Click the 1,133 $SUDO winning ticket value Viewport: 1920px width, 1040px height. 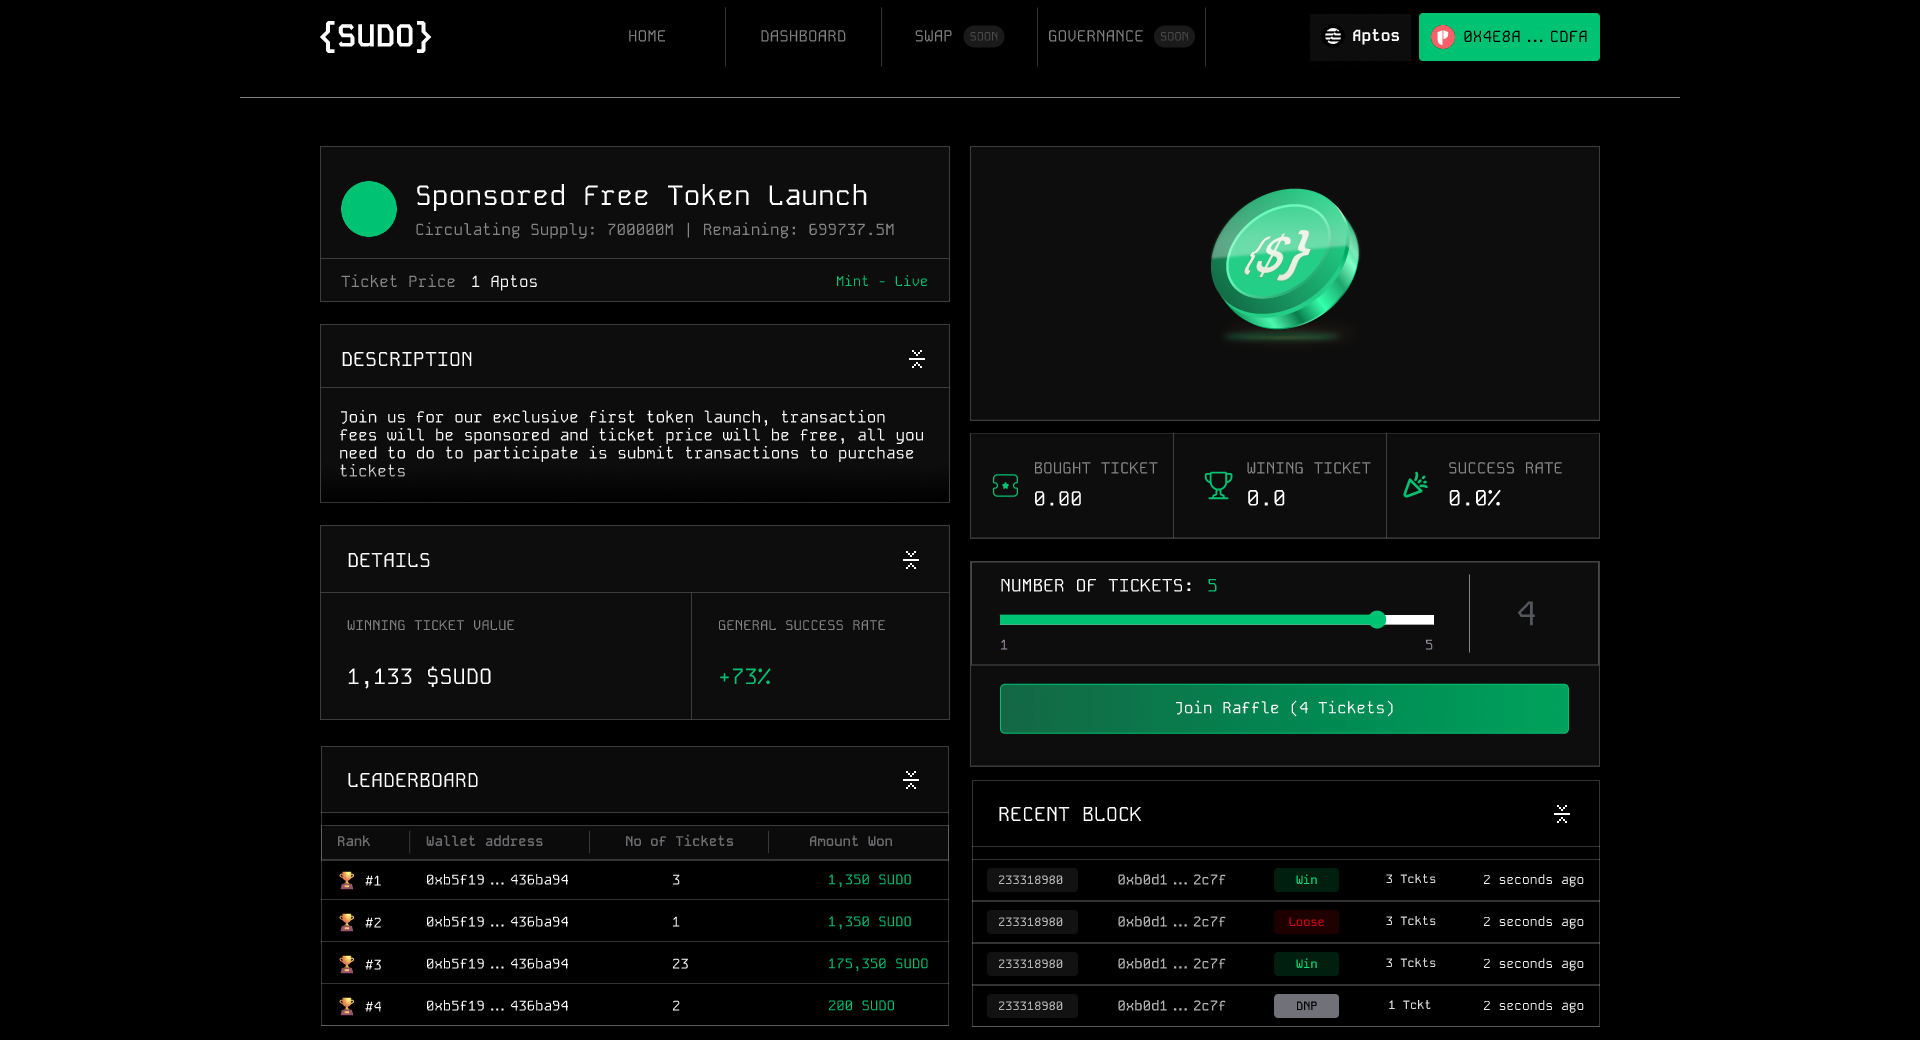[419, 677]
